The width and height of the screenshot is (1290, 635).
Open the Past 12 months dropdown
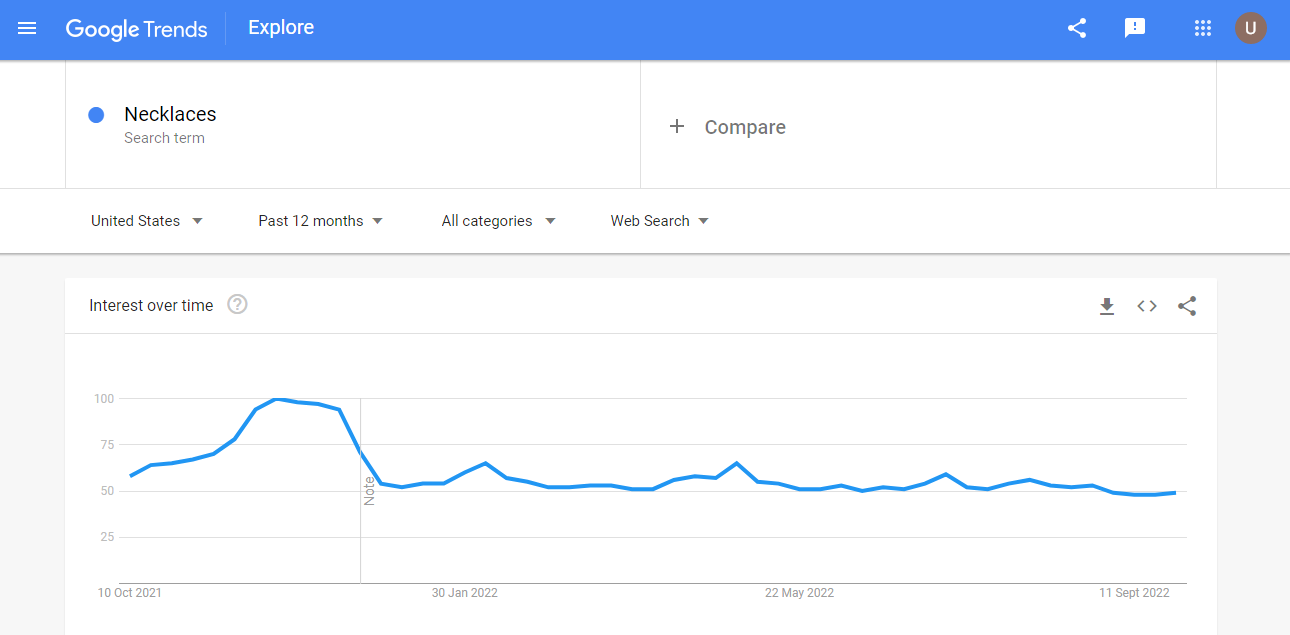pos(321,221)
